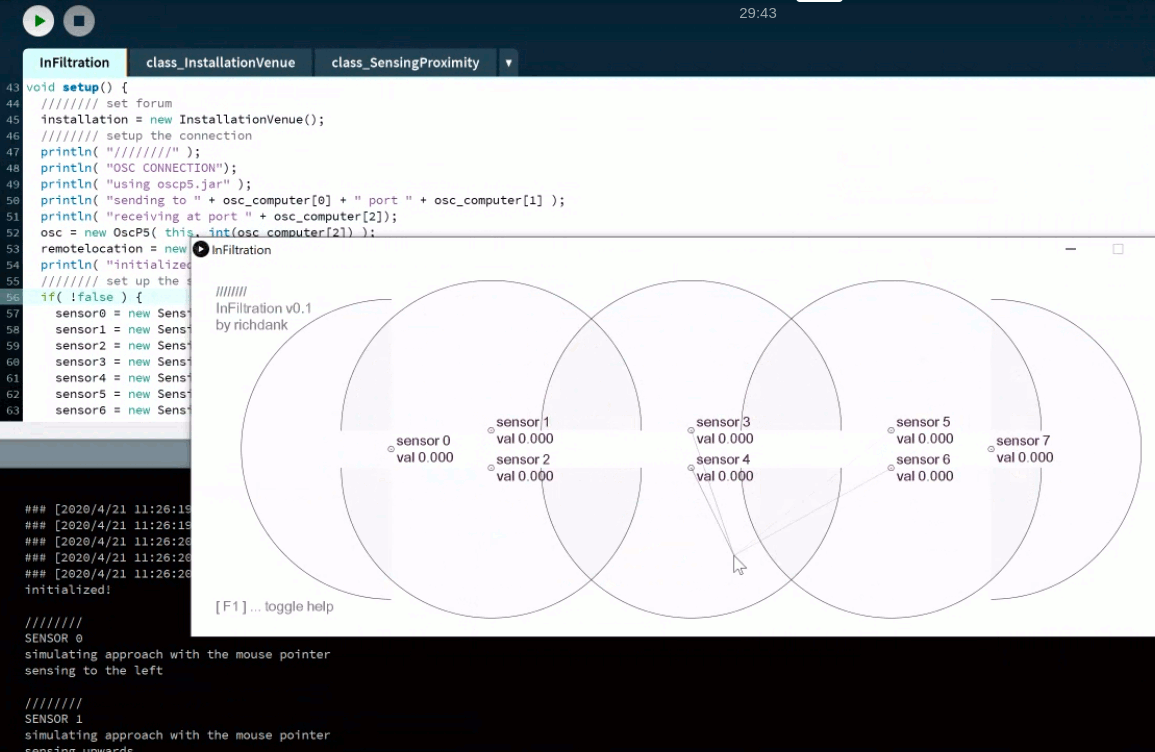This screenshot has height=752, width=1155.
Task: Click the sensor 5 node circle
Action: coord(891,430)
